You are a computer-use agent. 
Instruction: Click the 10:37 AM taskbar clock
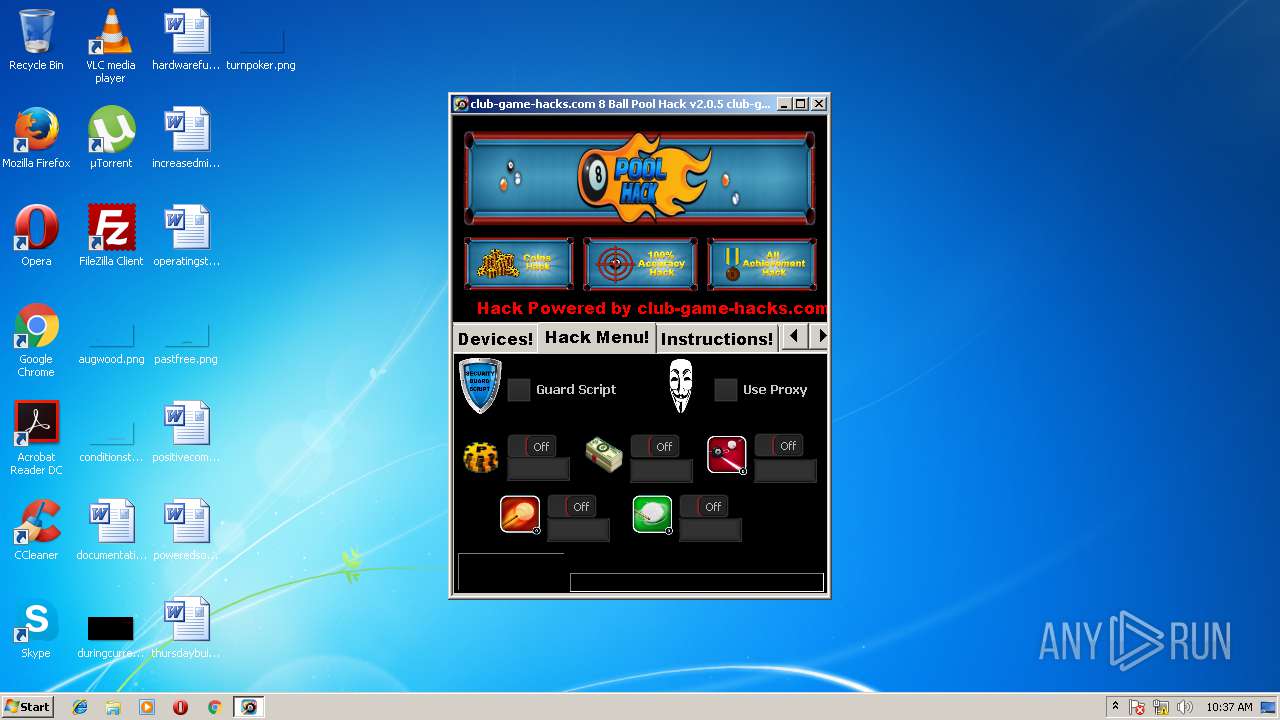click(1229, 707)
